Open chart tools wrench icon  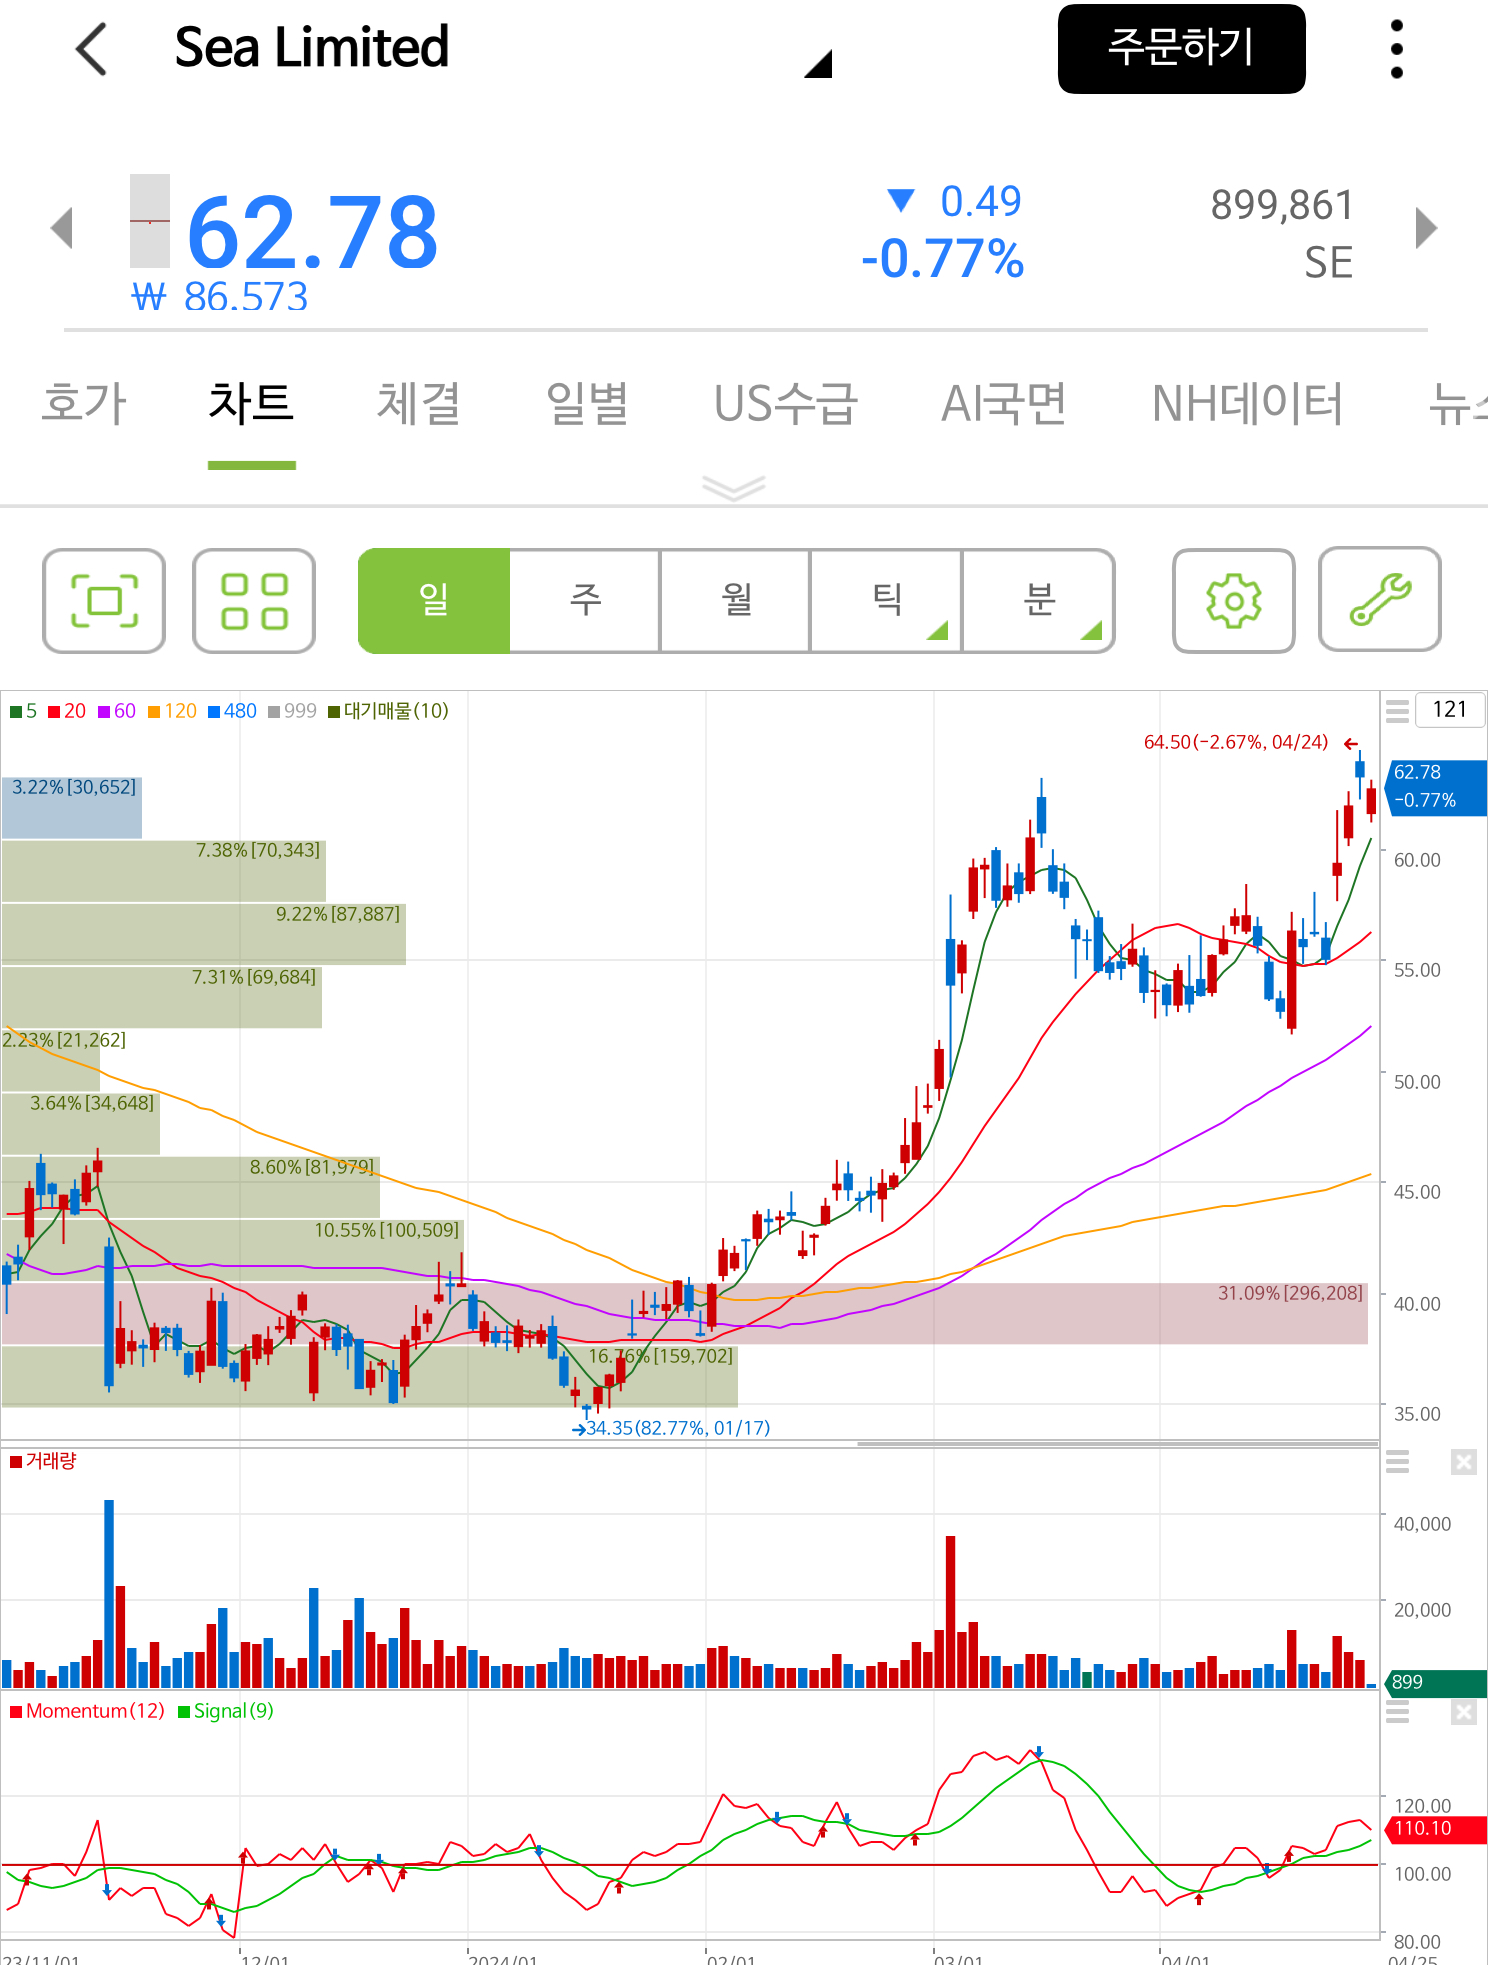click(x=1380, y=600)
